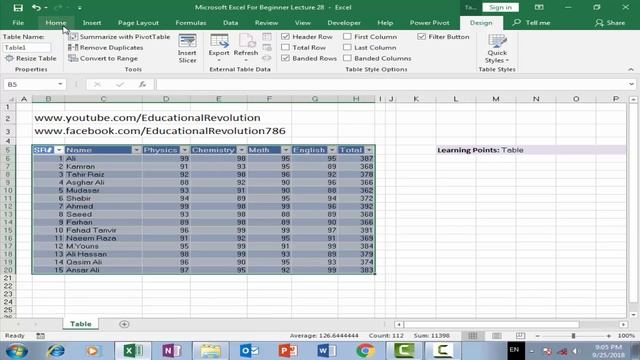640x360 pixels.
Task: Enable First Column checkbox
Action: point(347,37)
